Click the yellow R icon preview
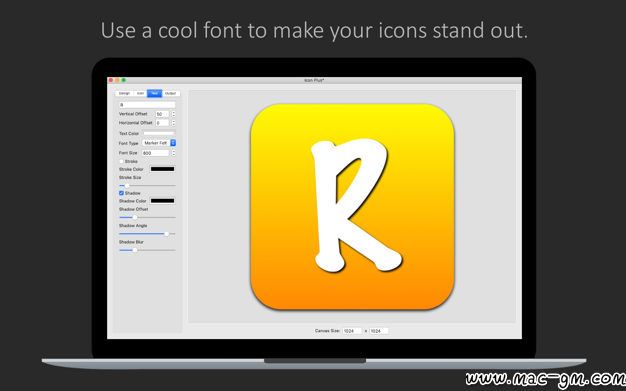Viewport: 626px width, 391px height. tap(353, 207)
